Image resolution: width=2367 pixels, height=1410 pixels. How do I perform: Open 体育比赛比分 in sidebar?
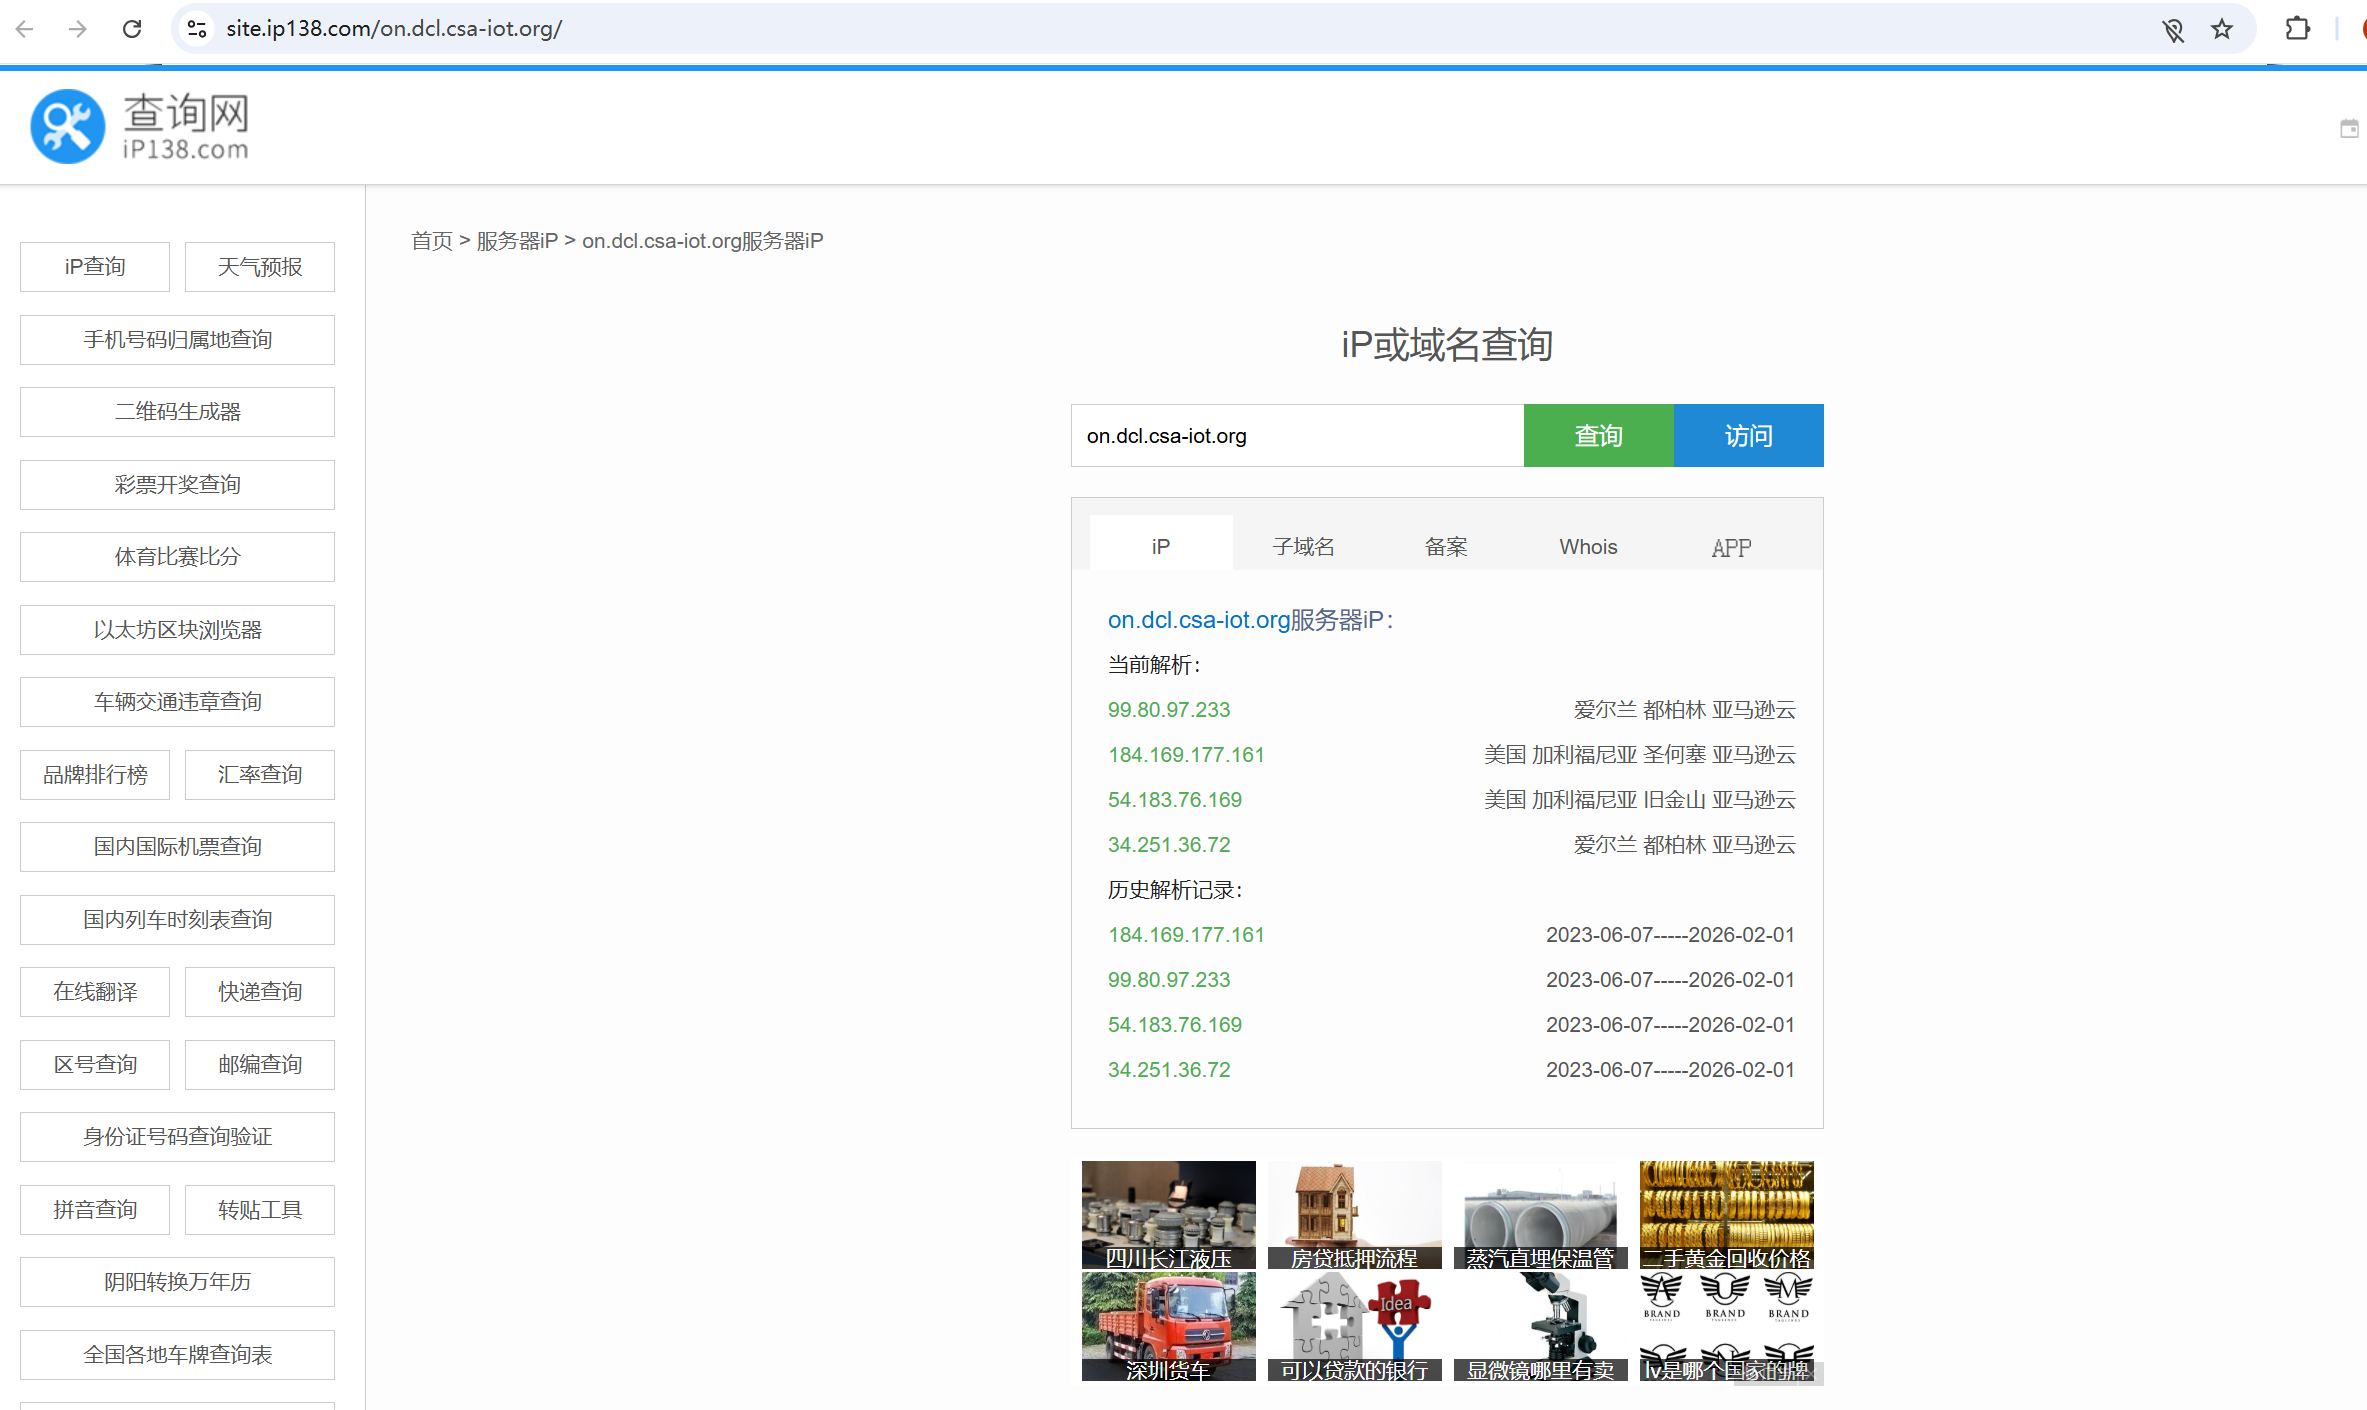(177, 557)
